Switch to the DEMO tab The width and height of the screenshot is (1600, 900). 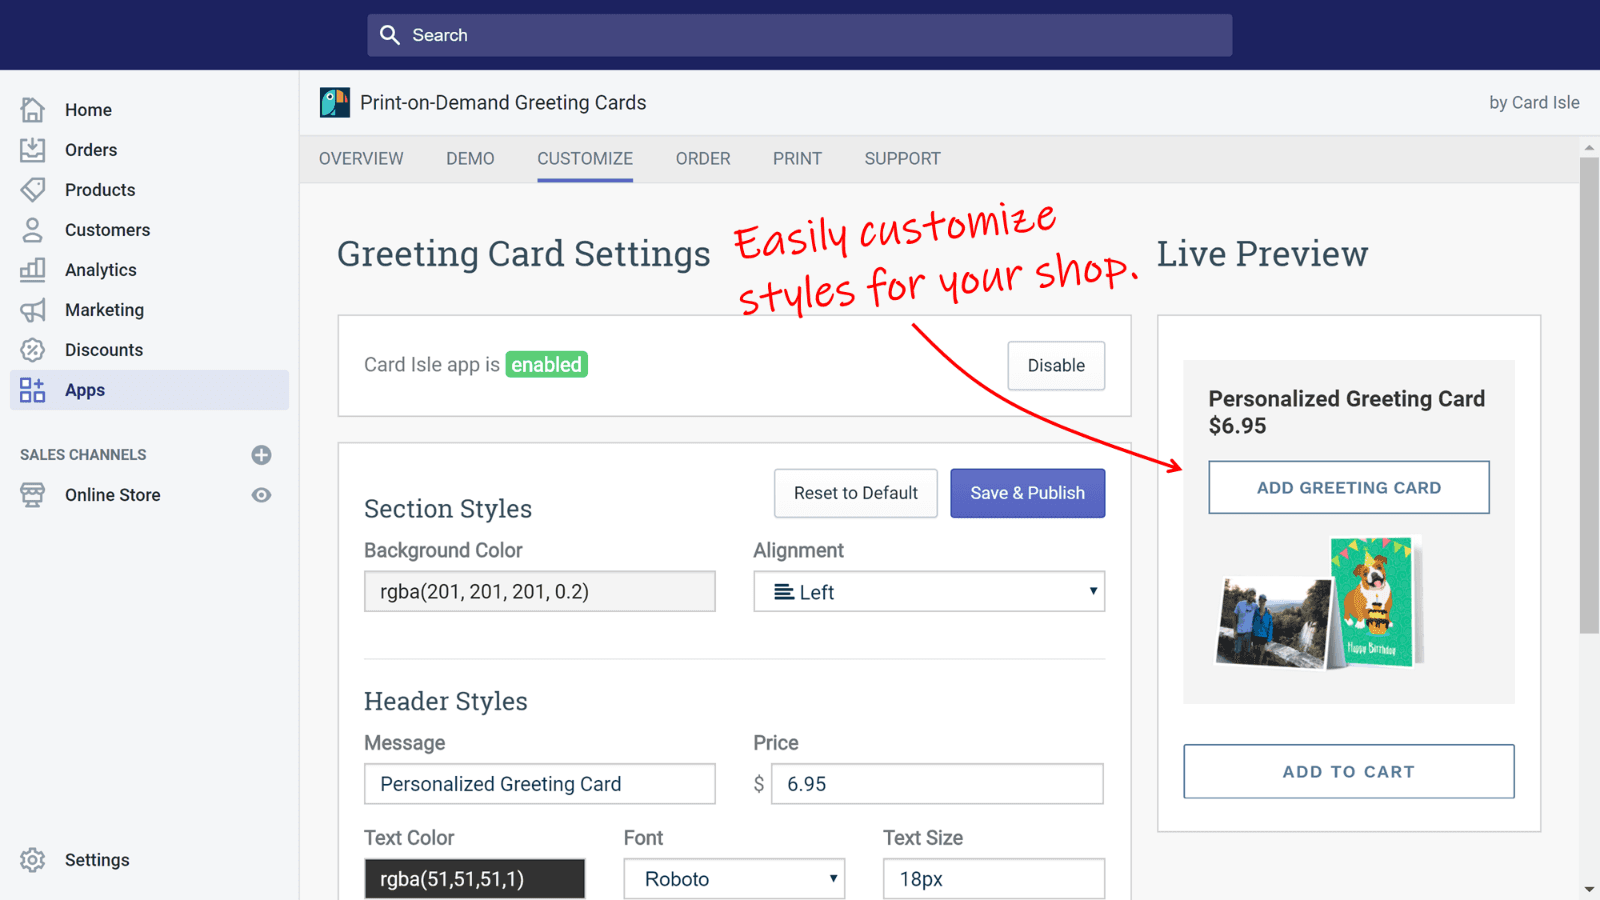click(470, 158)
